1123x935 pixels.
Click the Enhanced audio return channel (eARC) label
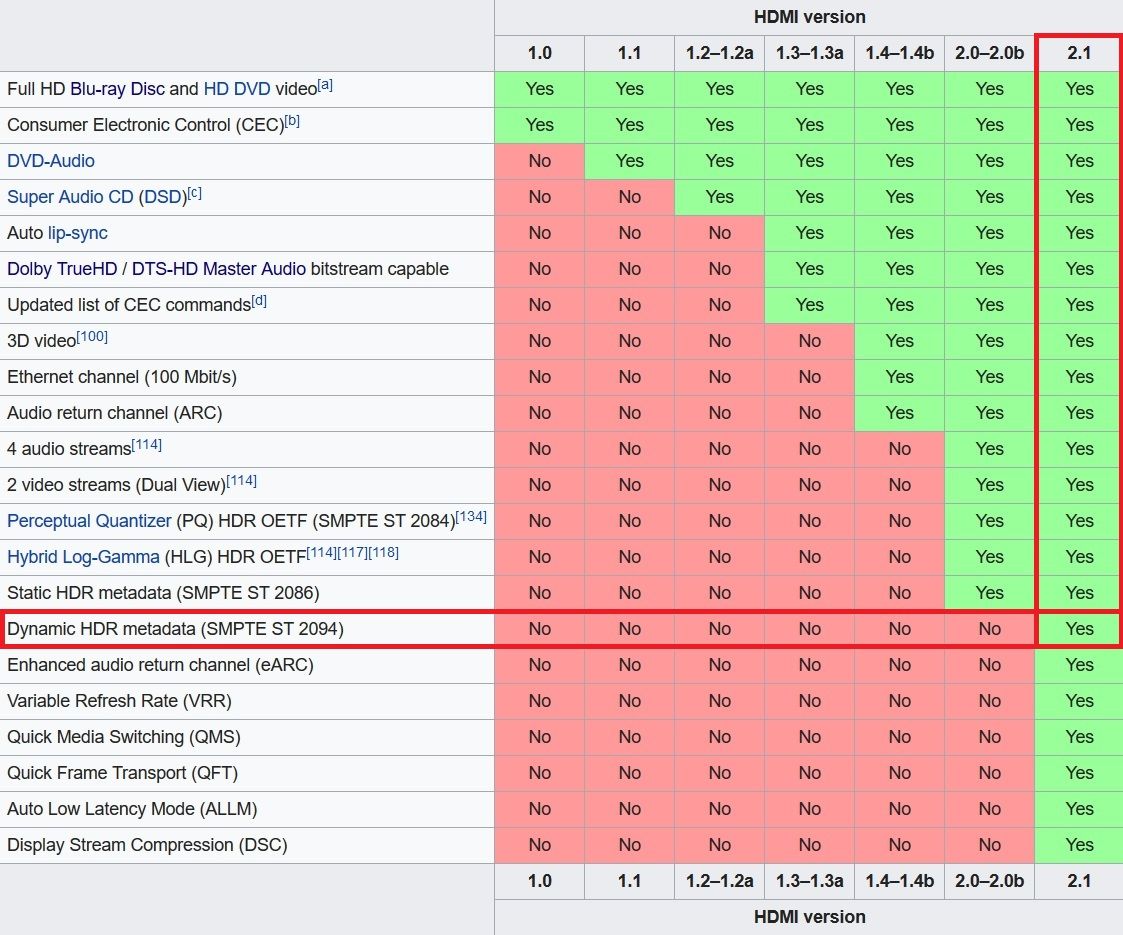(160, 665)
